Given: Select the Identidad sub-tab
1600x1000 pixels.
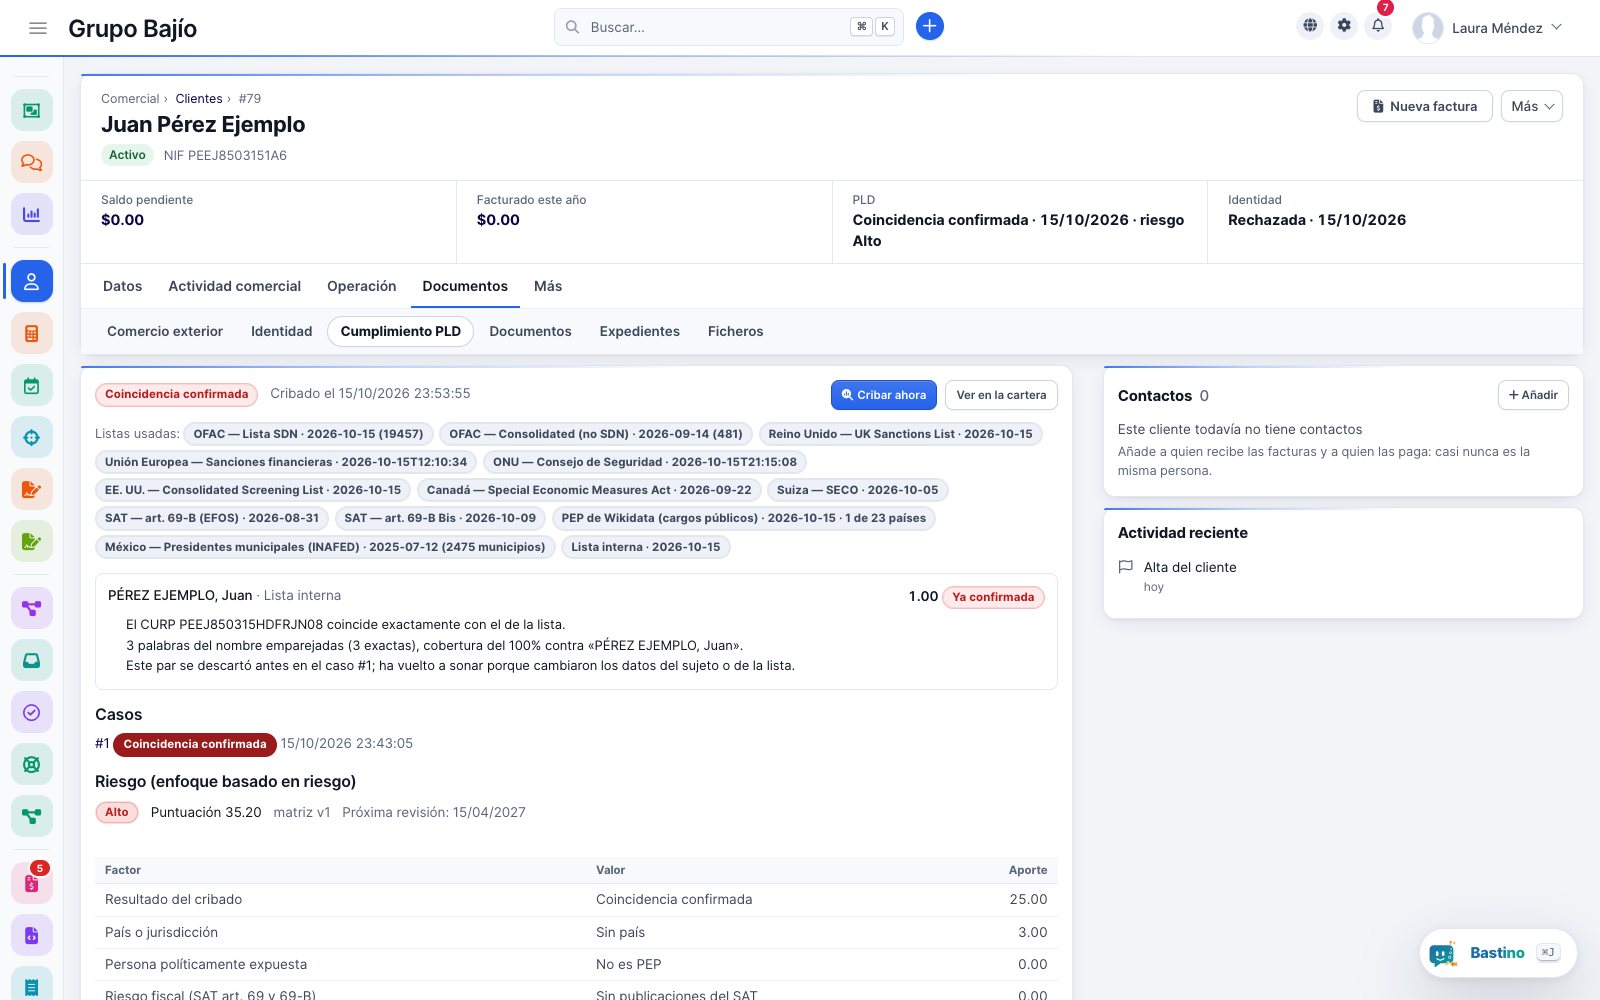Looking at the screenshot, I should pyautogui.click(x=282, y=331).
